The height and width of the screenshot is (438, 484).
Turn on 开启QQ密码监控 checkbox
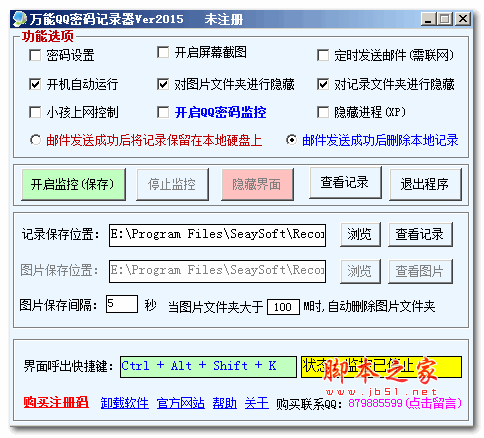(163, 112)
